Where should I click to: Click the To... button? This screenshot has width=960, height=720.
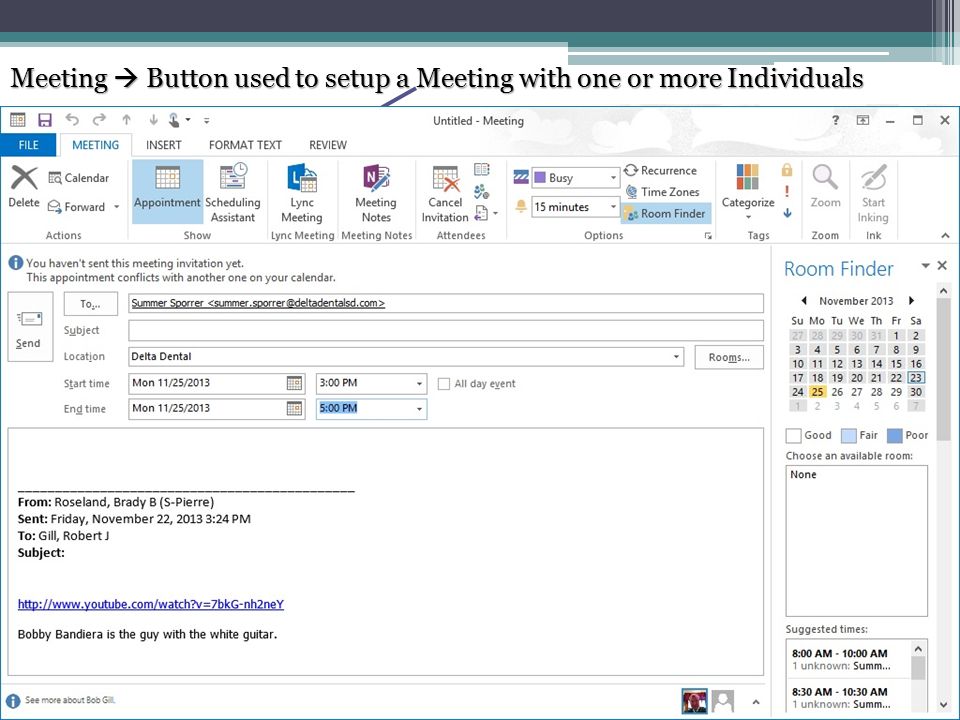[91, 304]
